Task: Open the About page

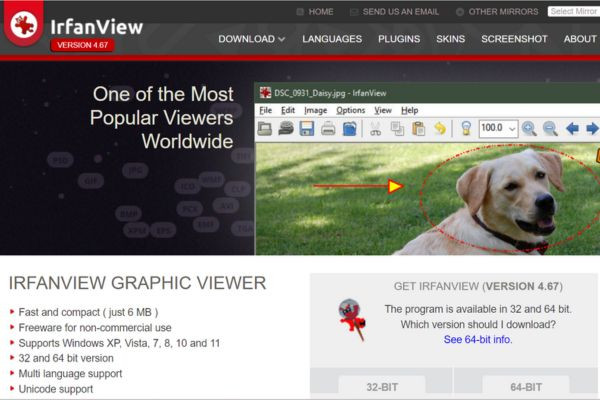Action: 580,39
